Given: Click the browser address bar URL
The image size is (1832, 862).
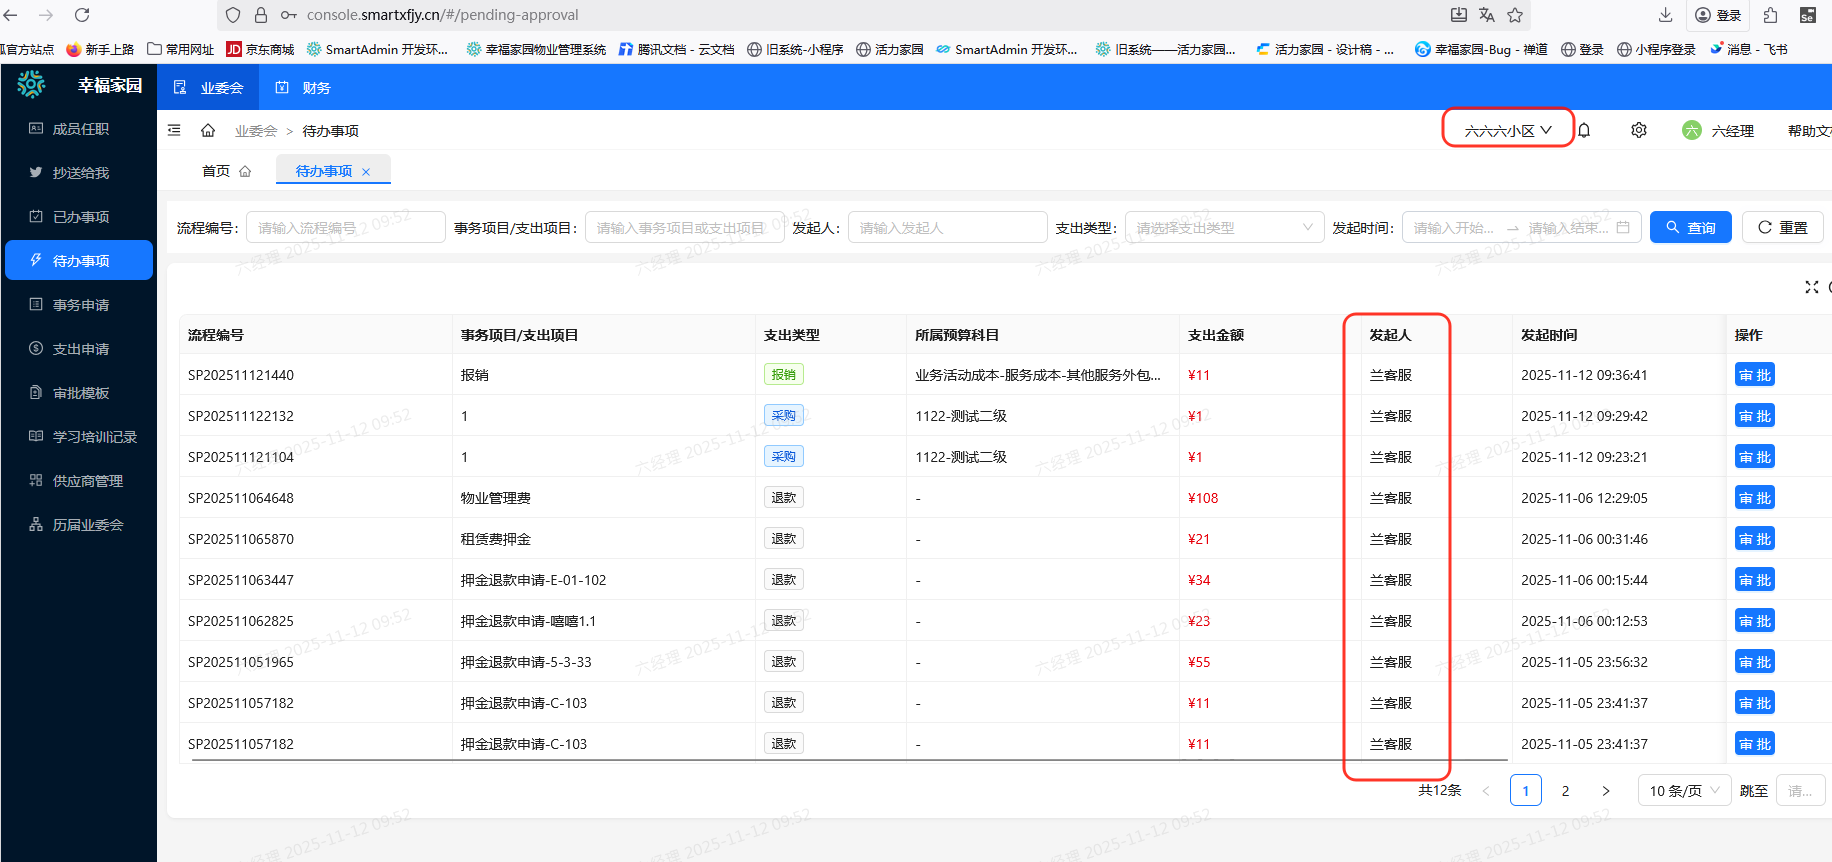Looking at the screenshot, I should [x=442, y=15].
